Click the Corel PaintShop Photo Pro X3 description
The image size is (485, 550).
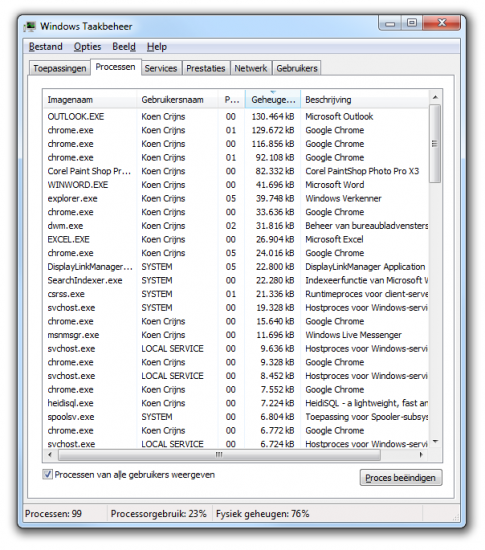click(x=362, y=171)
